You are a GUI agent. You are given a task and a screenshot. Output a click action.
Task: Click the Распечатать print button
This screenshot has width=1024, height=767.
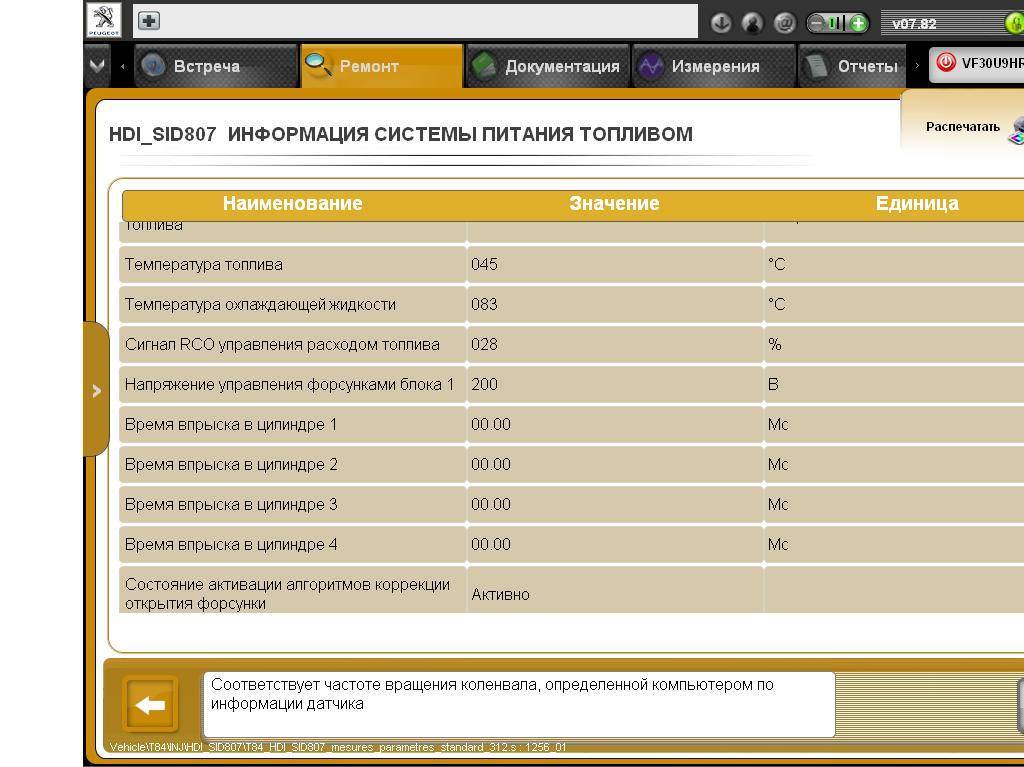[963, 126]
